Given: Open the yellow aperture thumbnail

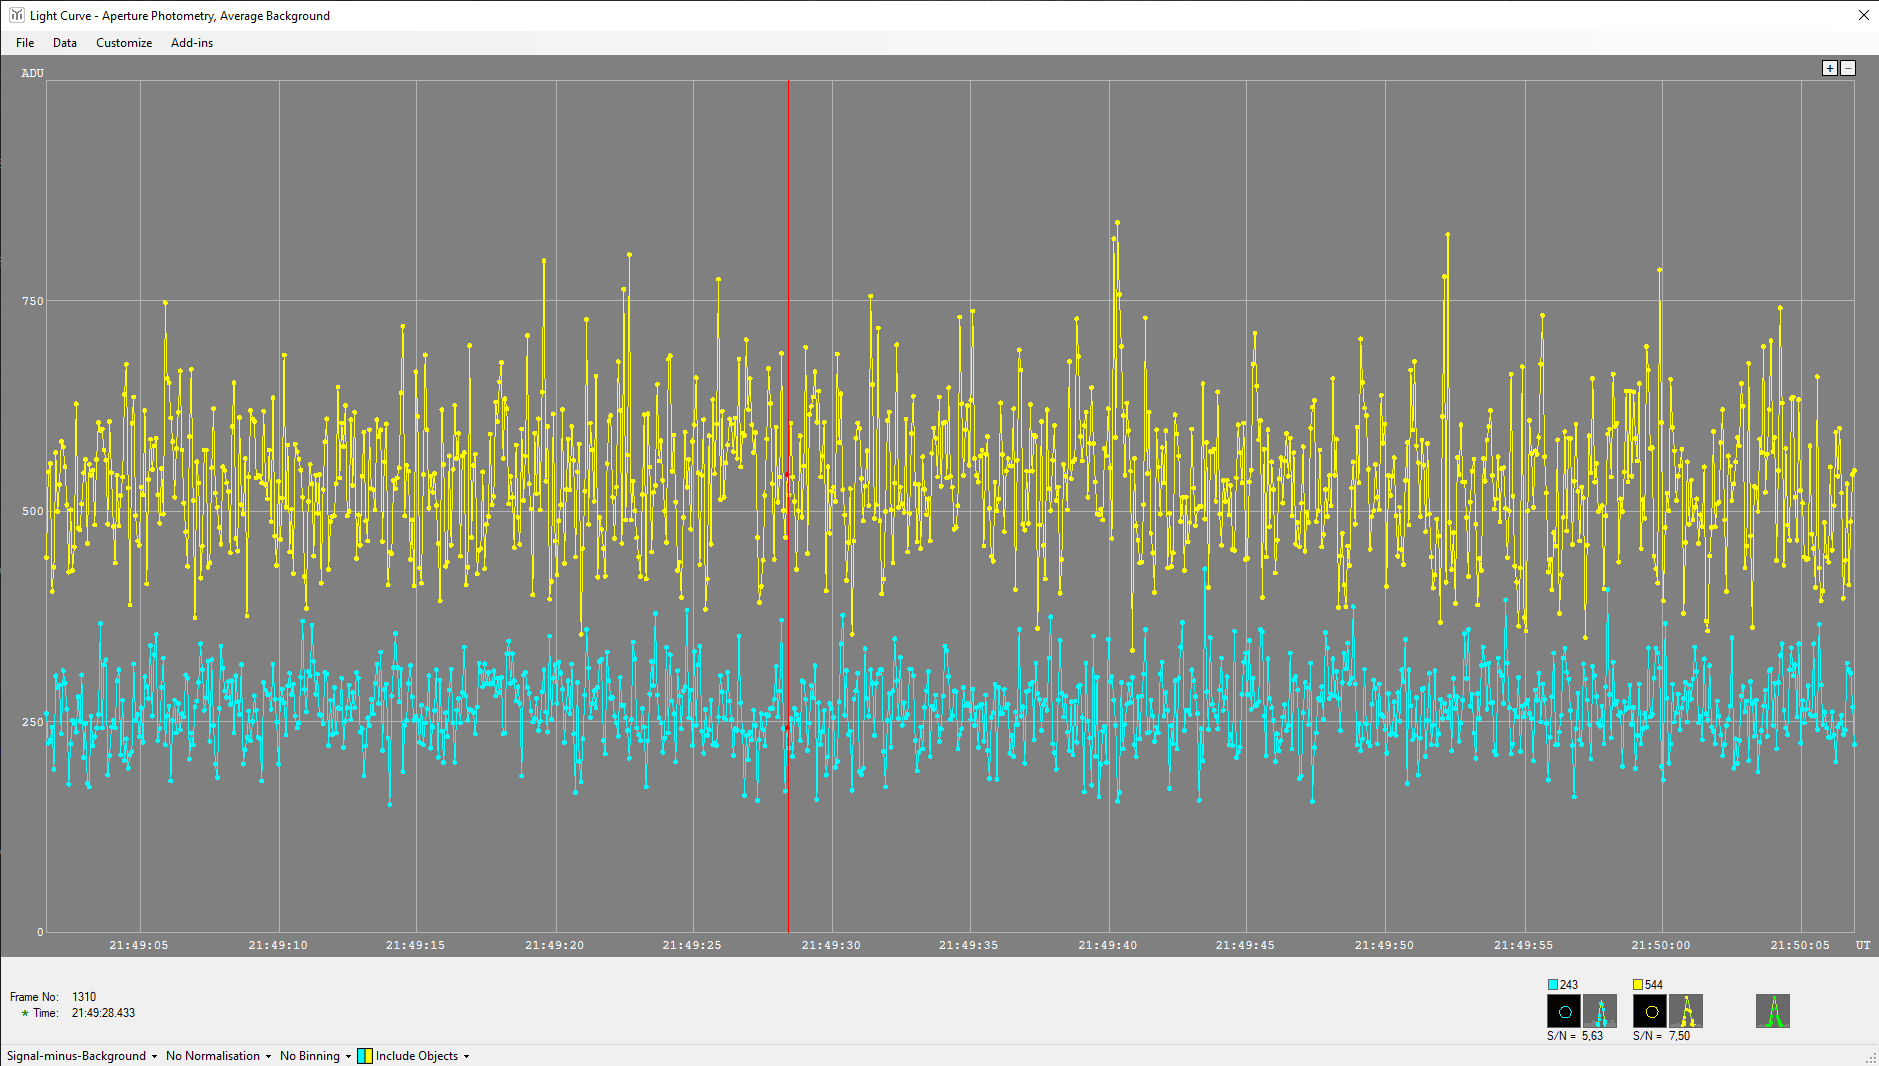Looking at the screenshot, I should point(1650,1011).
